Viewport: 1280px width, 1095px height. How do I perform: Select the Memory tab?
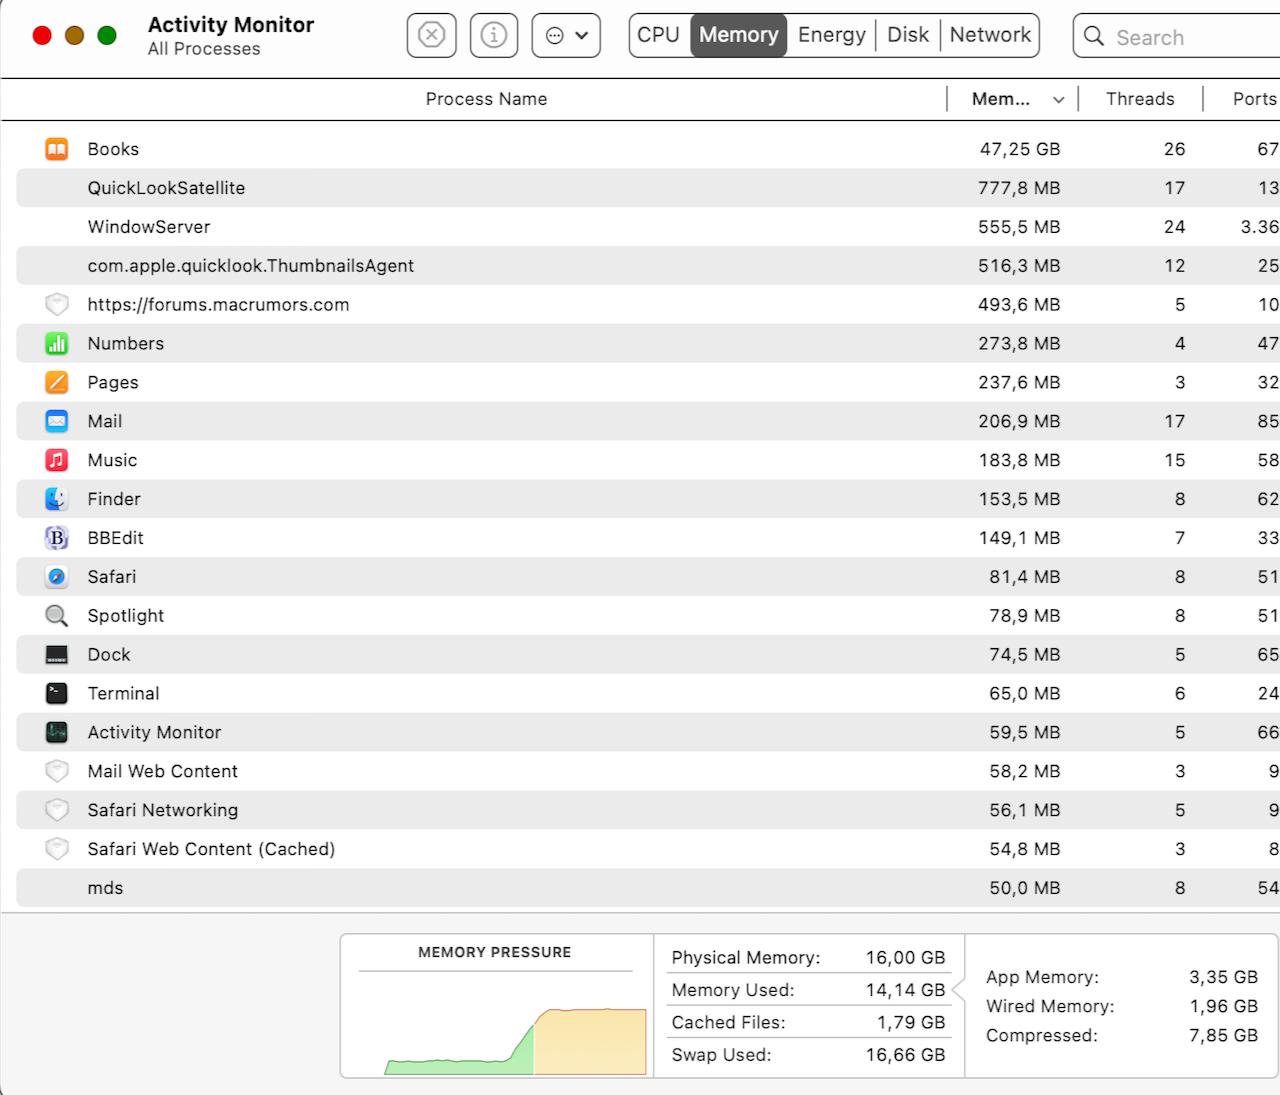click(739, 35)
